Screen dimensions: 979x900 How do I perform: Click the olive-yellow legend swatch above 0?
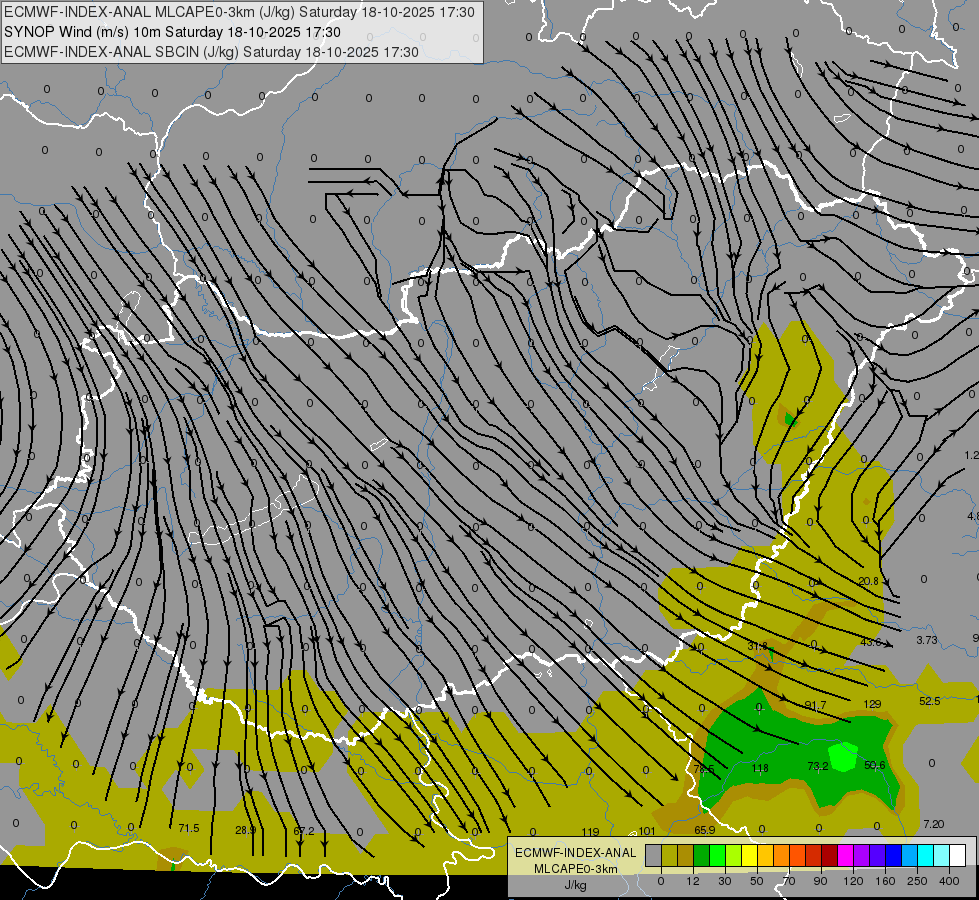click(669, 856)
